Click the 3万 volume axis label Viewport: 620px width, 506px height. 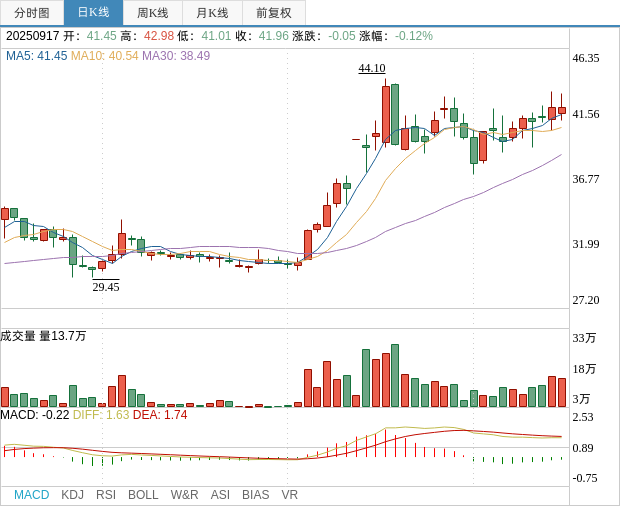tap(581, 399)
